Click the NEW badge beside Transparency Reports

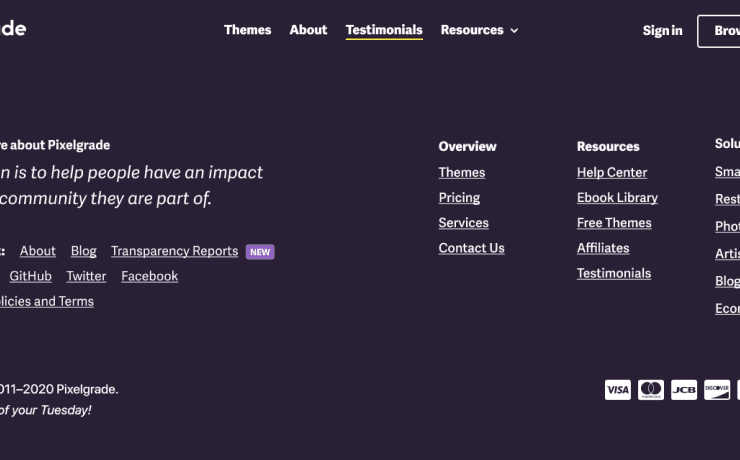[x=260, y=252]
